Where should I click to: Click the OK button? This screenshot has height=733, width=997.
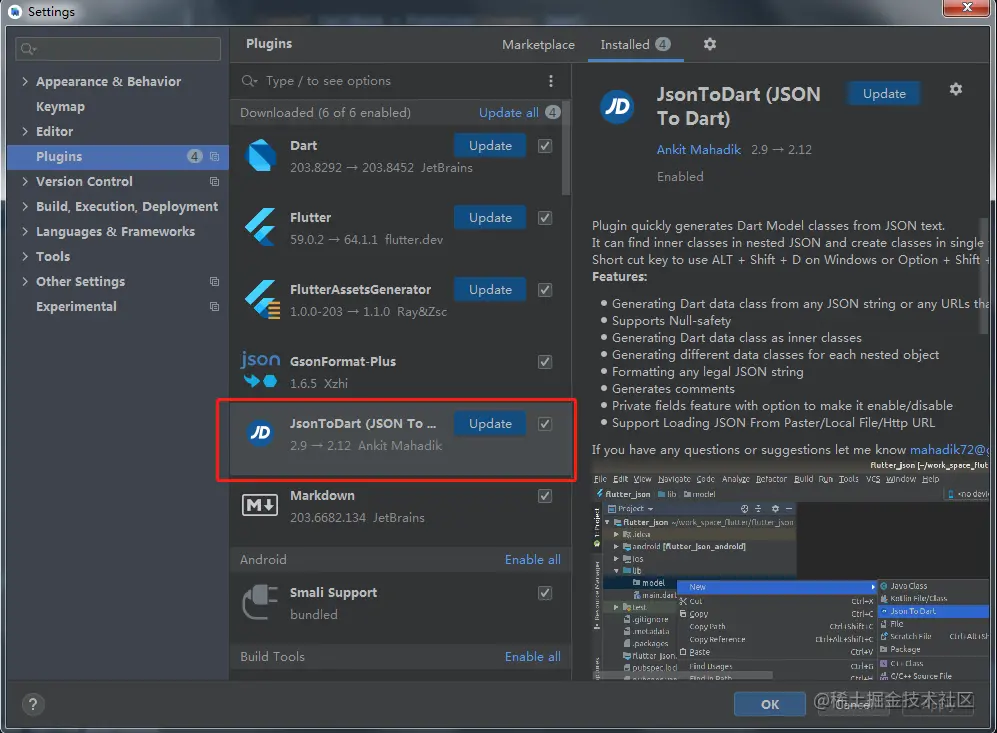[x=769, y=704]
